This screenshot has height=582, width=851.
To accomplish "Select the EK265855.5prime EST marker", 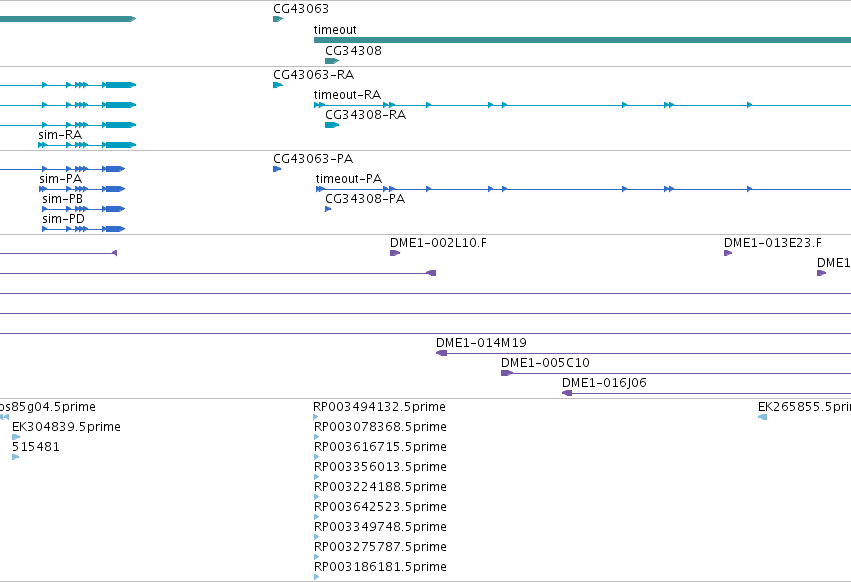I will [x=763, y=417].
